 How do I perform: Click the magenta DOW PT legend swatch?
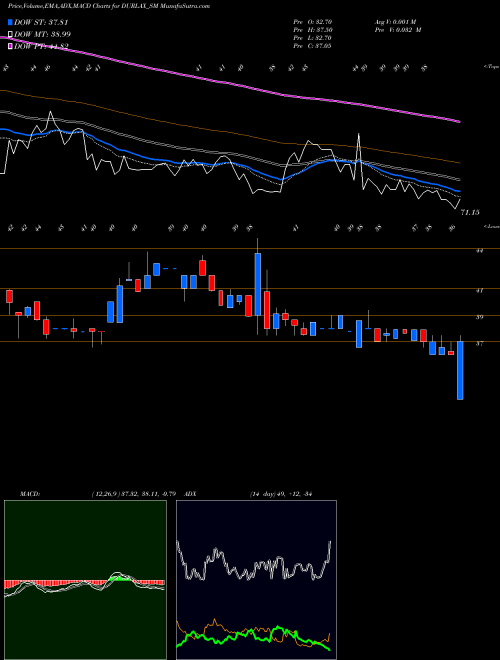click(11, 46)
